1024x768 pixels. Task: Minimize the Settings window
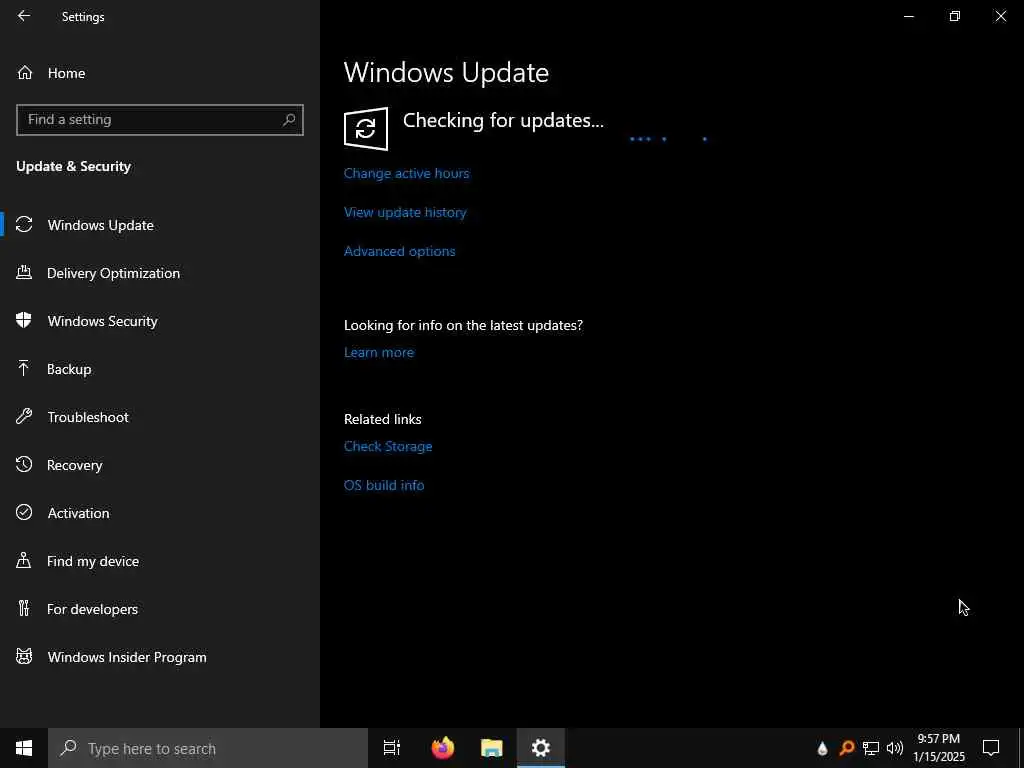pos(908,16)
